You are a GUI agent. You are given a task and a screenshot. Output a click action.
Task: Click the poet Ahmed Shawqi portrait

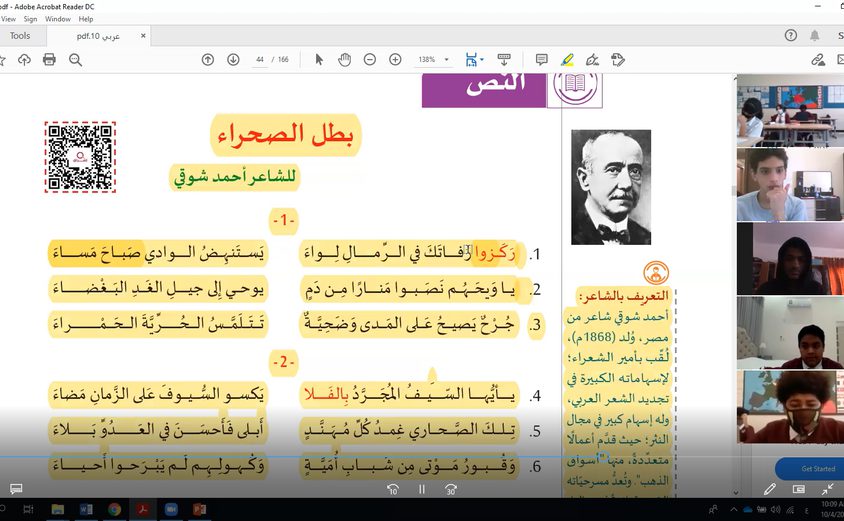click(611, 187)
